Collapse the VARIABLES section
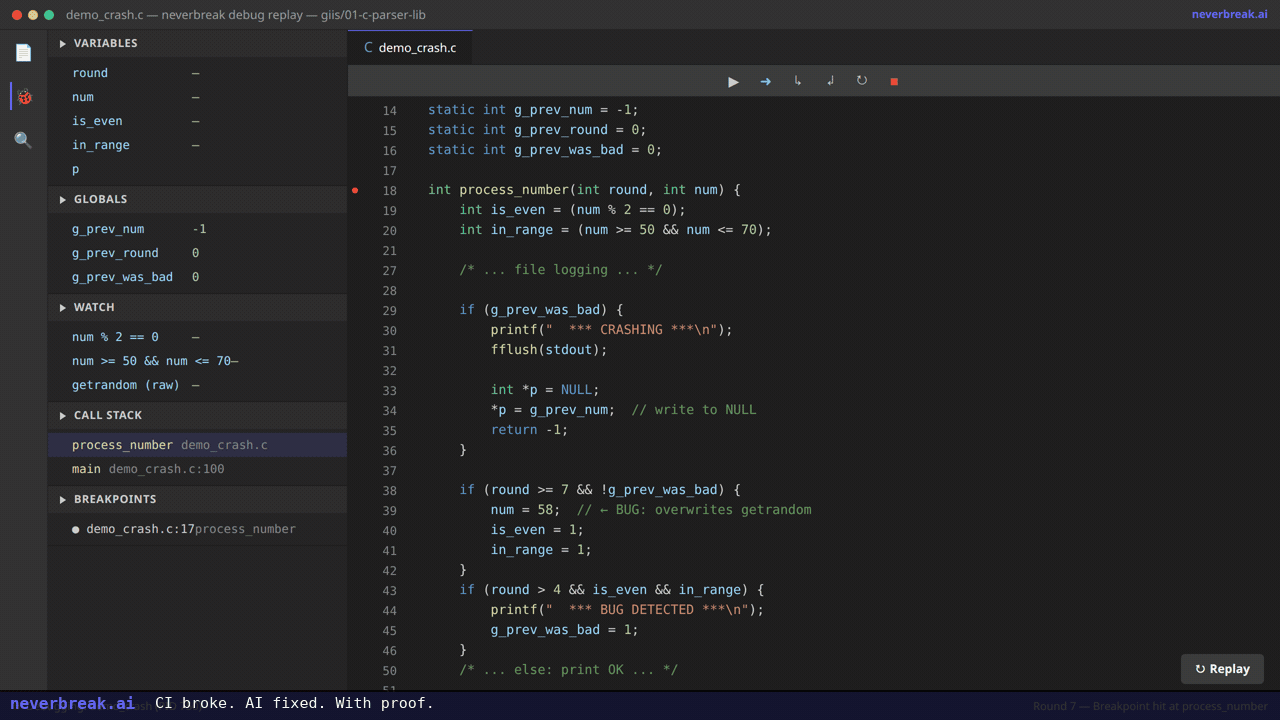Image resolution: width=1280 pixels, height=720 pixels. pos(63,43)
